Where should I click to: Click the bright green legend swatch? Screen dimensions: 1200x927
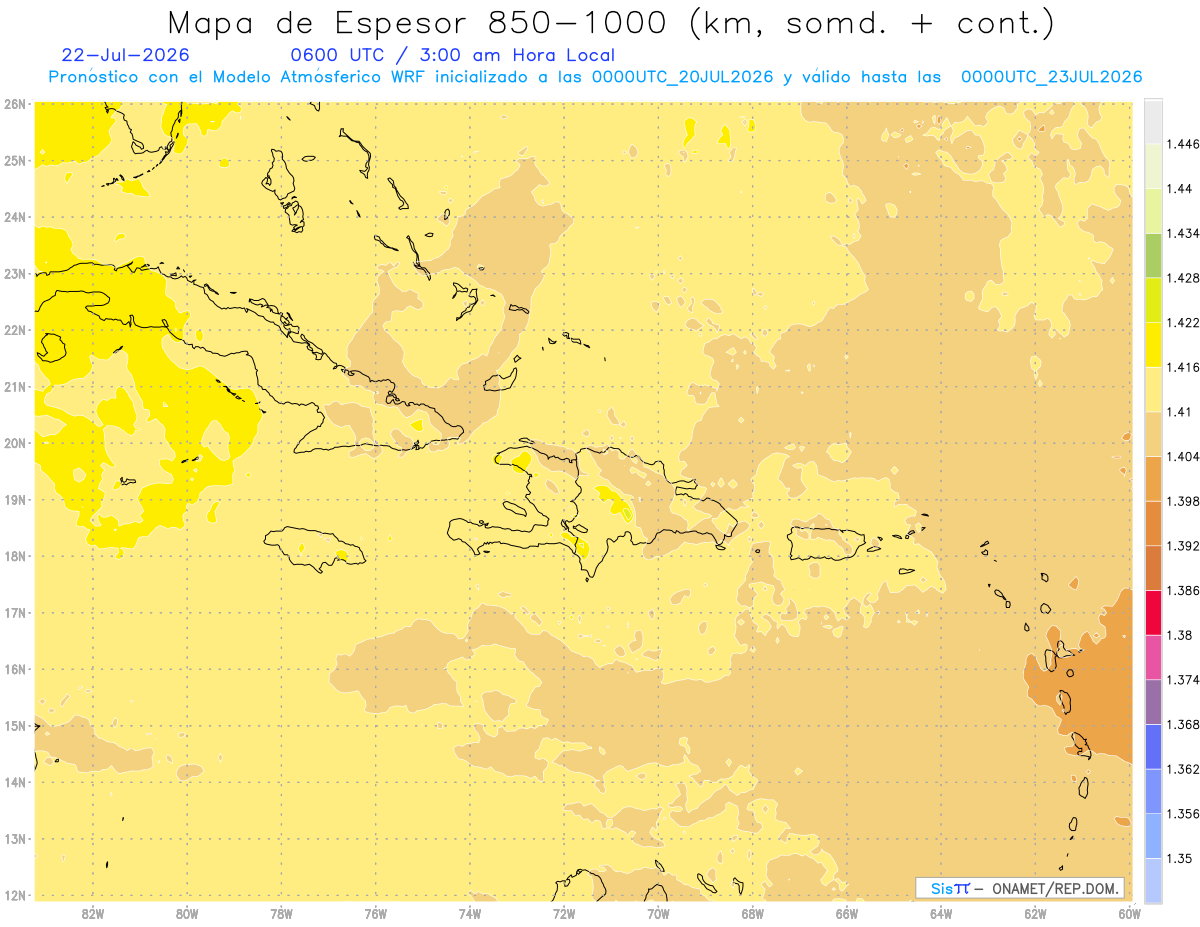tap(1153, 255)
